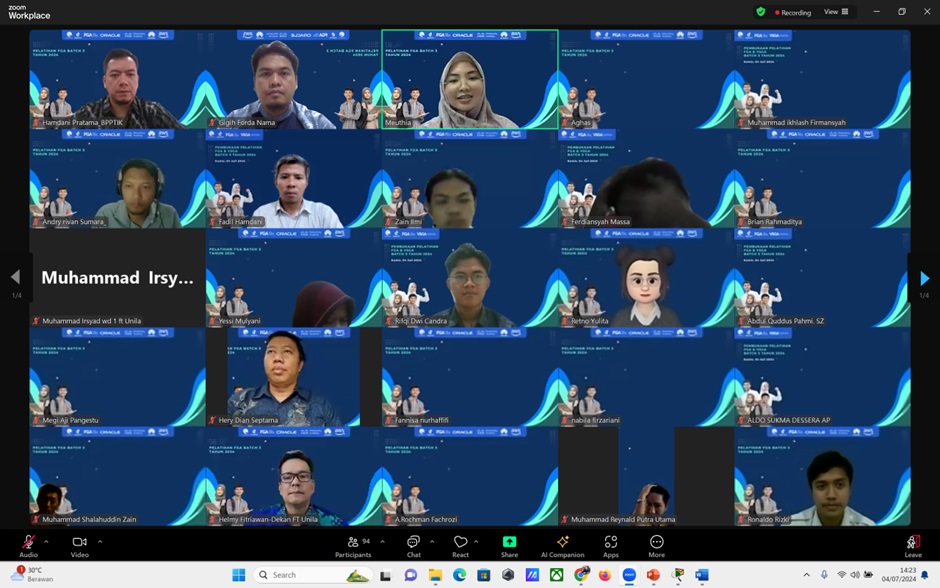Viewport: 940px width, 588px height.
Task: Select Meuthia's video thumbnail
Action: [x=470, y=79]
